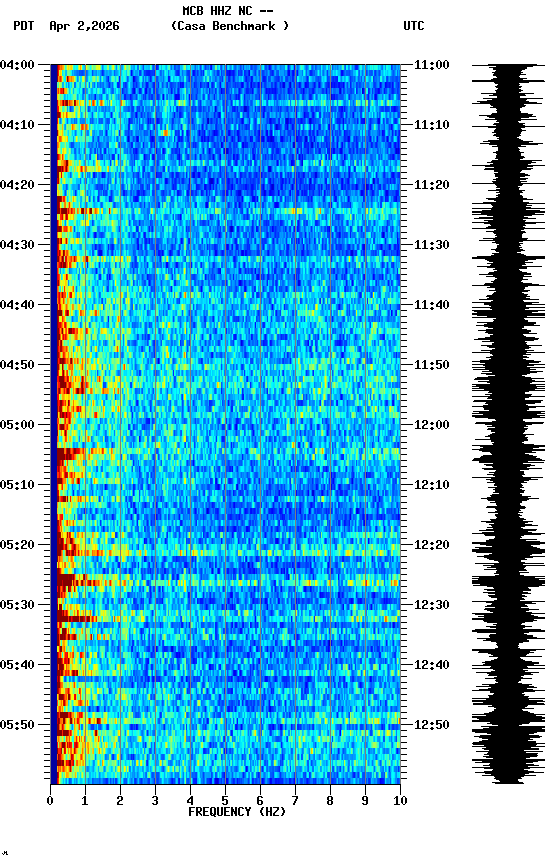The width and height of the screenshot is (552, 864).
Task: Click frequency axis tick '1'
Action: [85, 801]
